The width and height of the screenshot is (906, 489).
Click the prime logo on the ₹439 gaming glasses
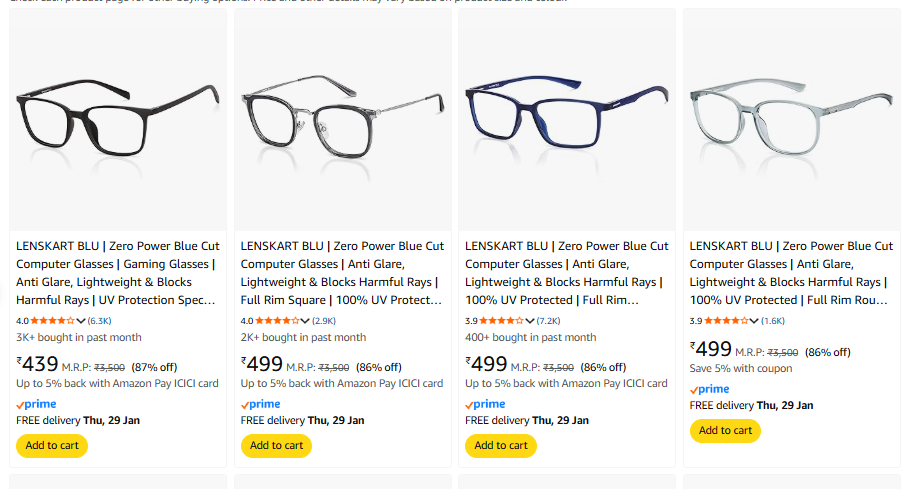pyautogui.click(x=36, y=405)
